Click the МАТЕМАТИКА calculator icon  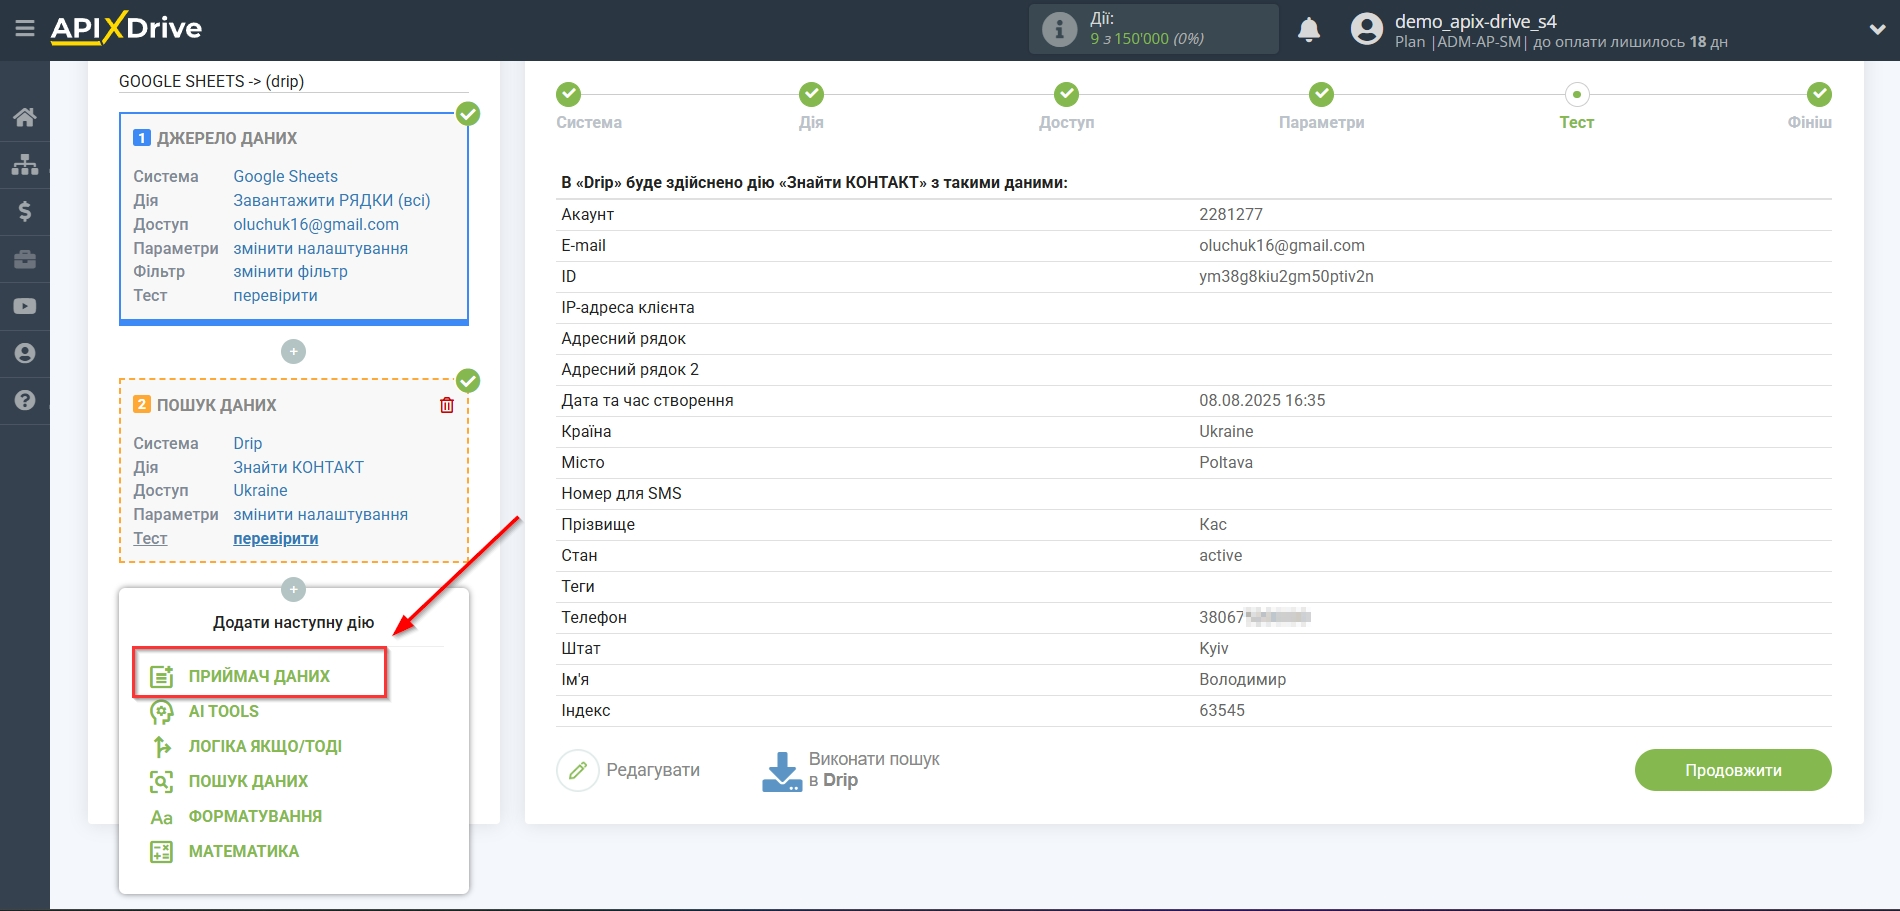point(162,852)
